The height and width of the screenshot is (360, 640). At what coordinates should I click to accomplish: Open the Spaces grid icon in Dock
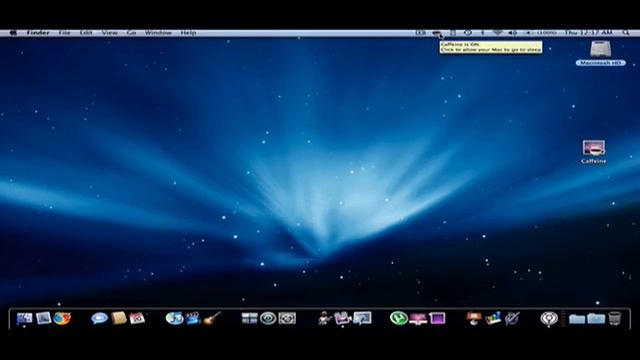pos(249,318)
